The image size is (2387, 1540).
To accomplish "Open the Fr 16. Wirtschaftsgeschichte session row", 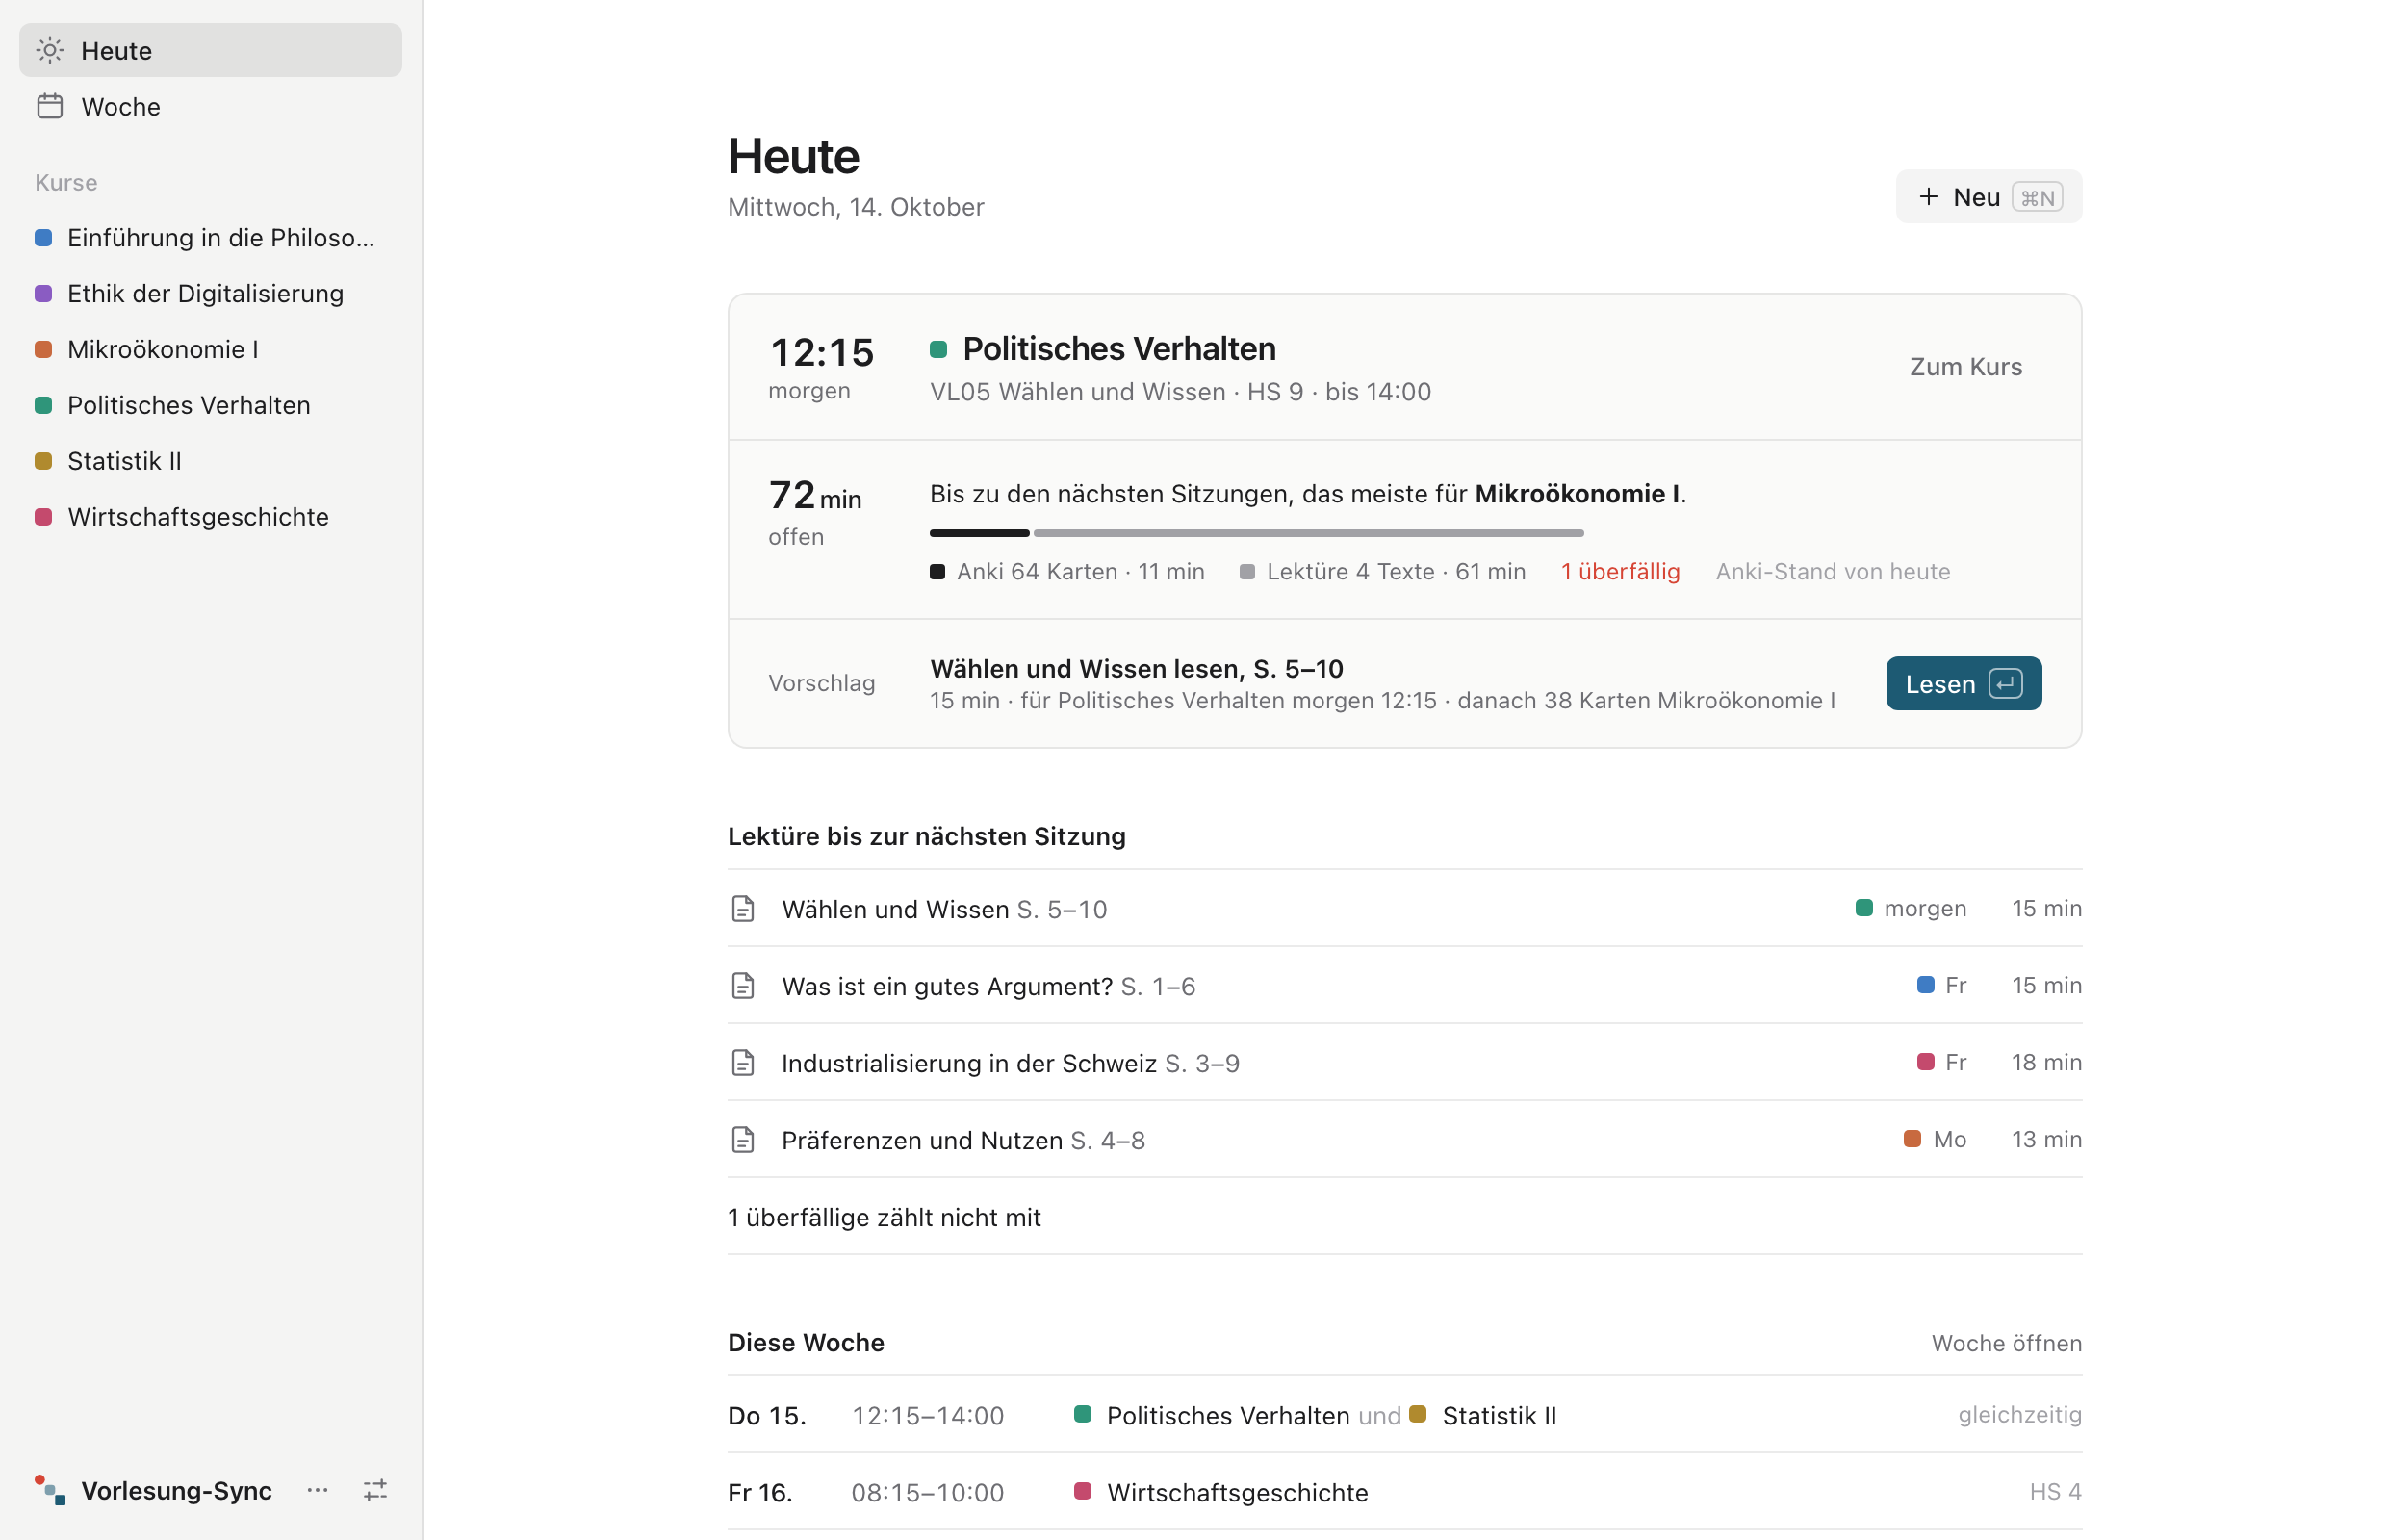I will click(1404, 1492).
